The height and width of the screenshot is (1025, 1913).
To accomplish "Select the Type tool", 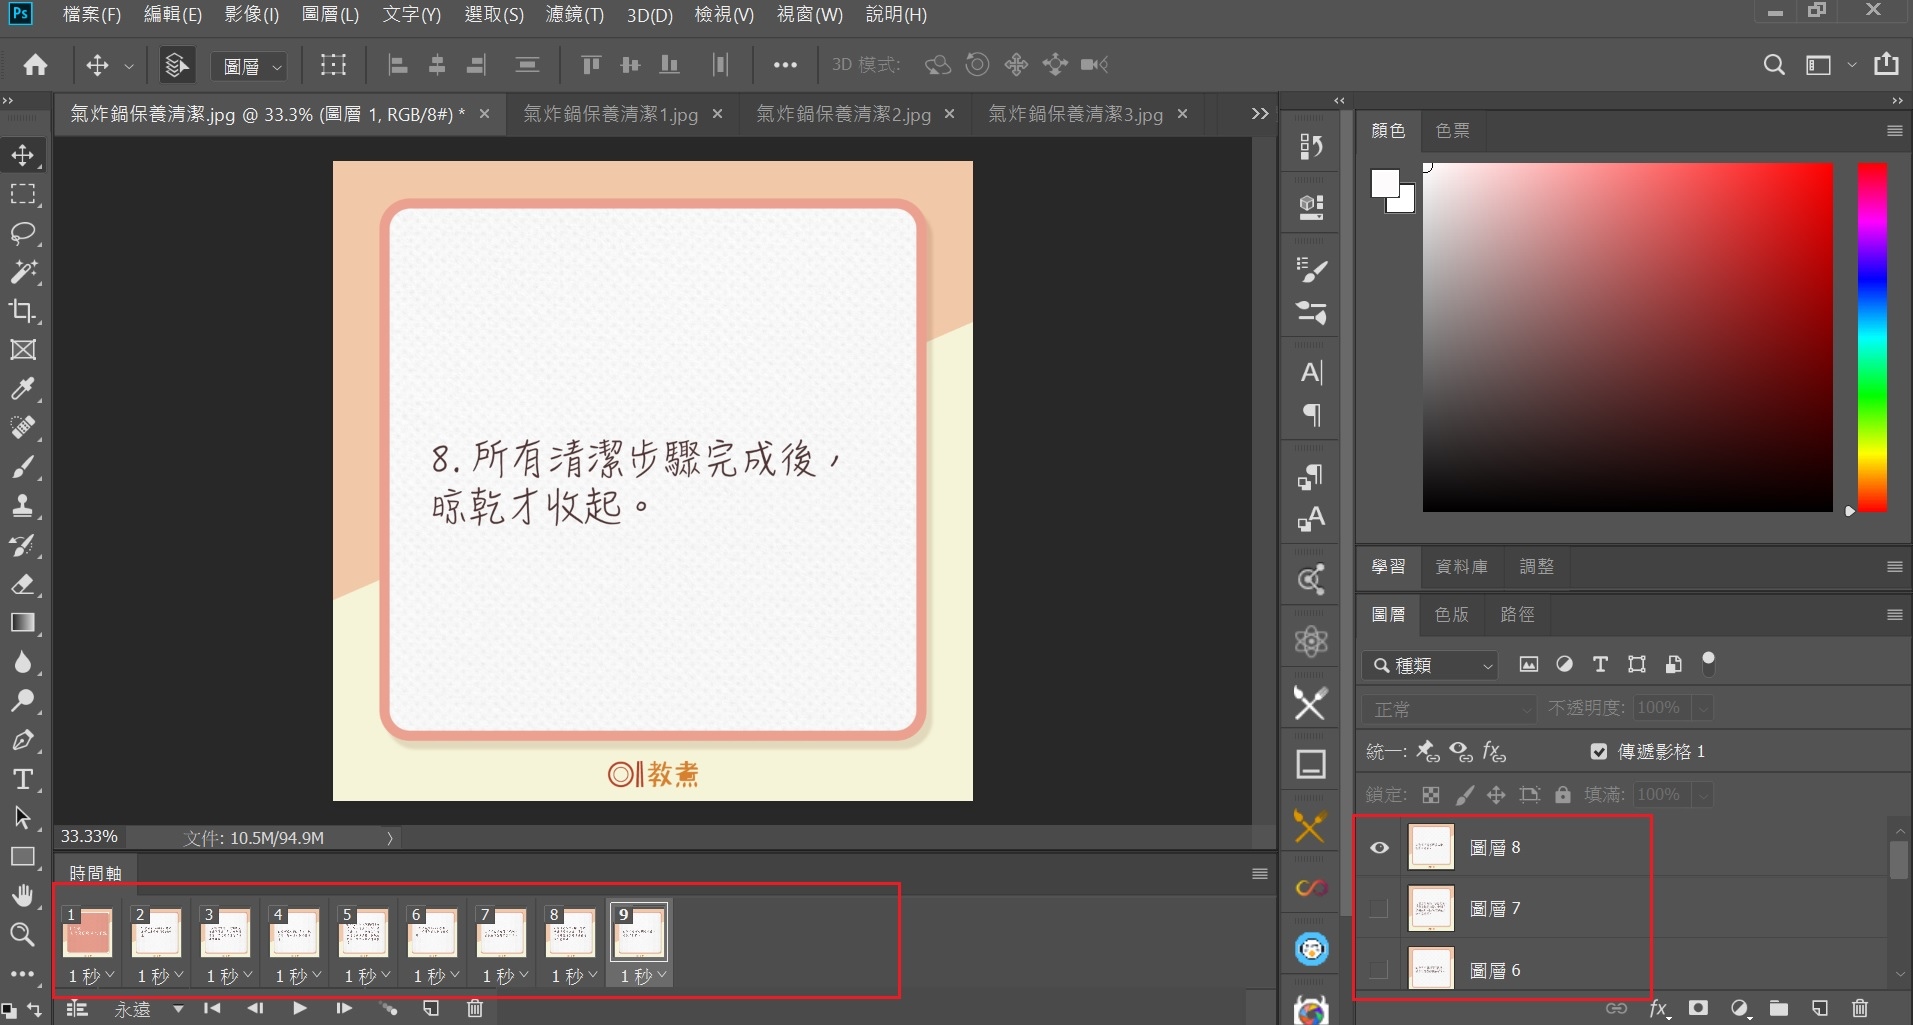I will tap(22, 779).
